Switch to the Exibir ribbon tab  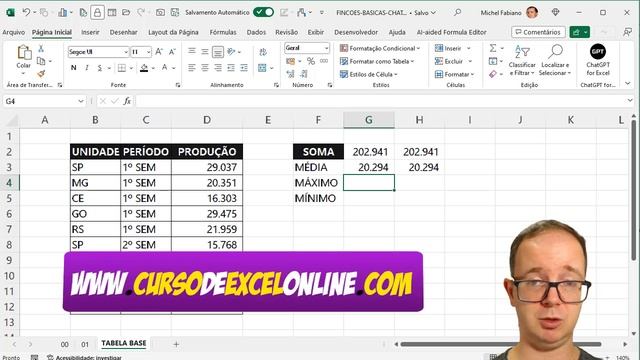(x=316, y=32)
